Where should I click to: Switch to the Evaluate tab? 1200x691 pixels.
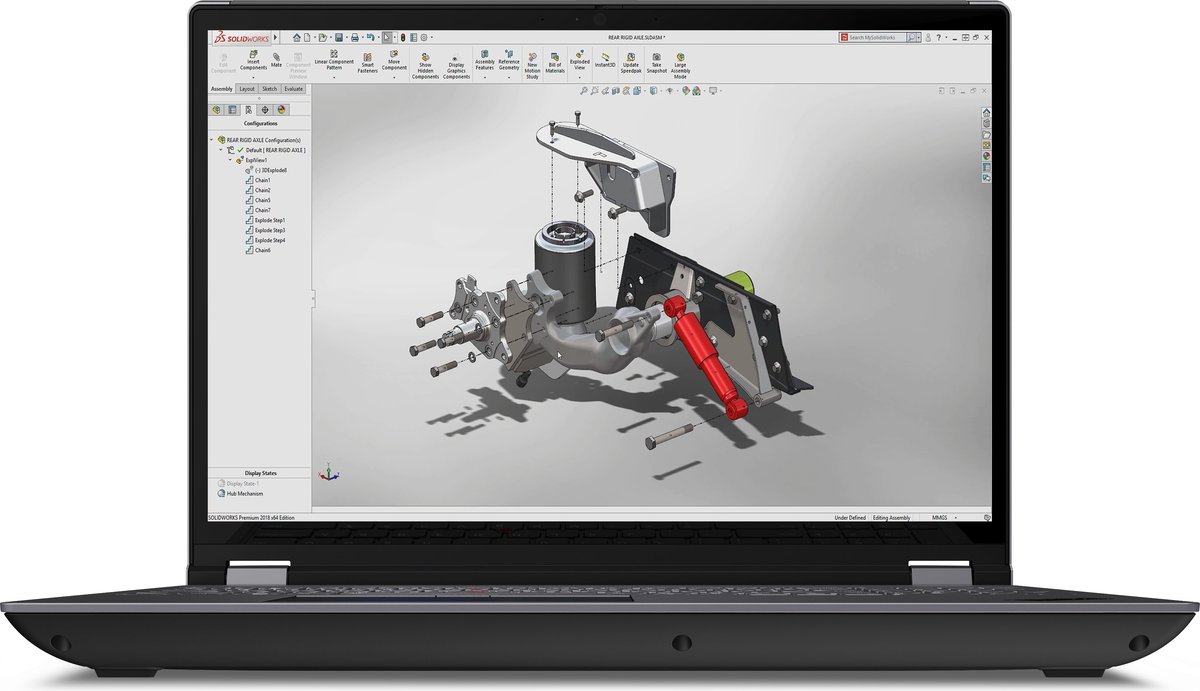coord(292,89)
